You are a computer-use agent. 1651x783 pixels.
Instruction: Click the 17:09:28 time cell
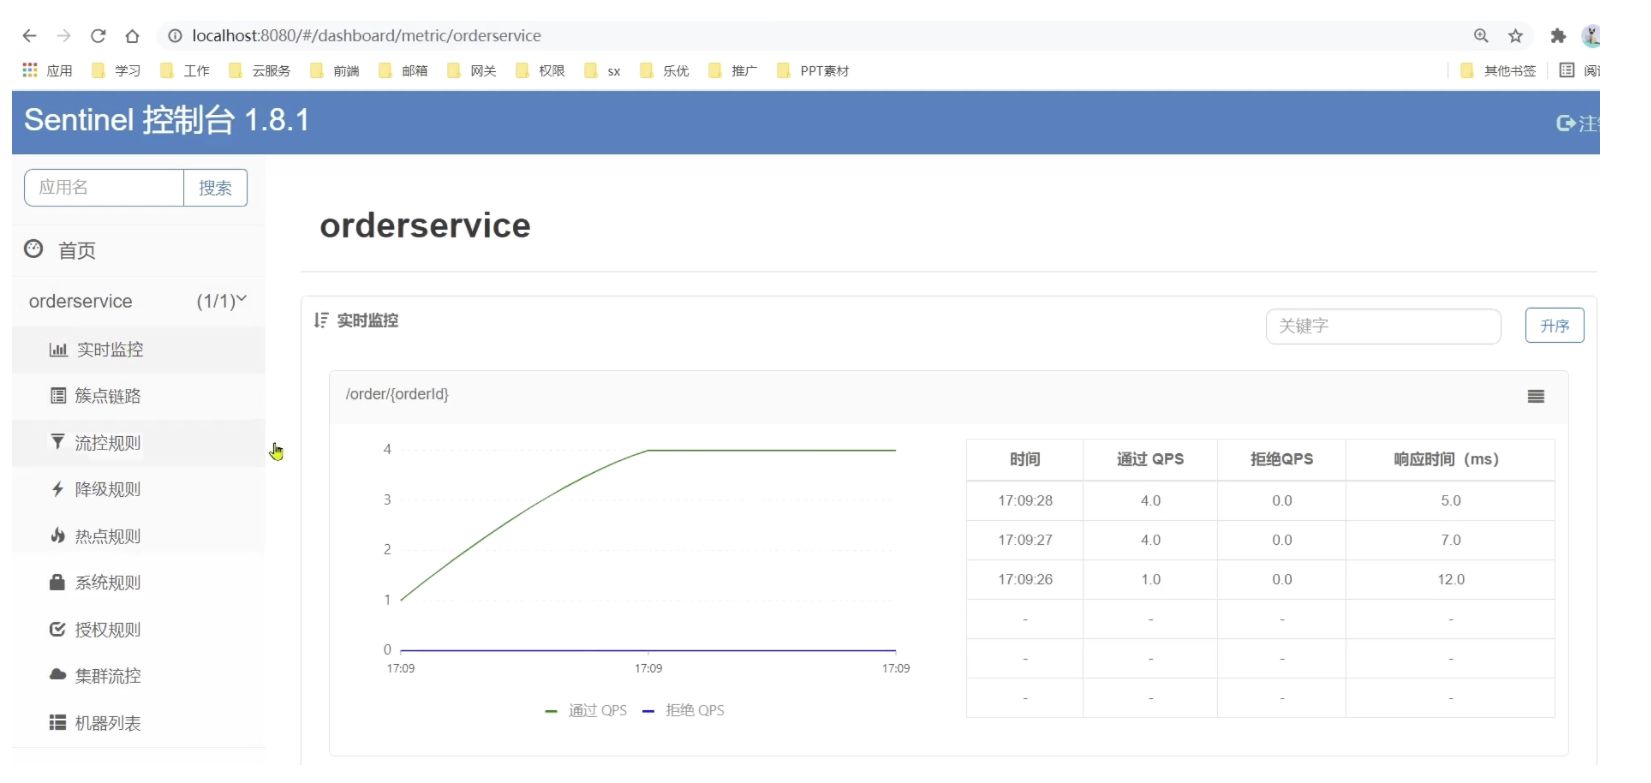point(1025,500)
